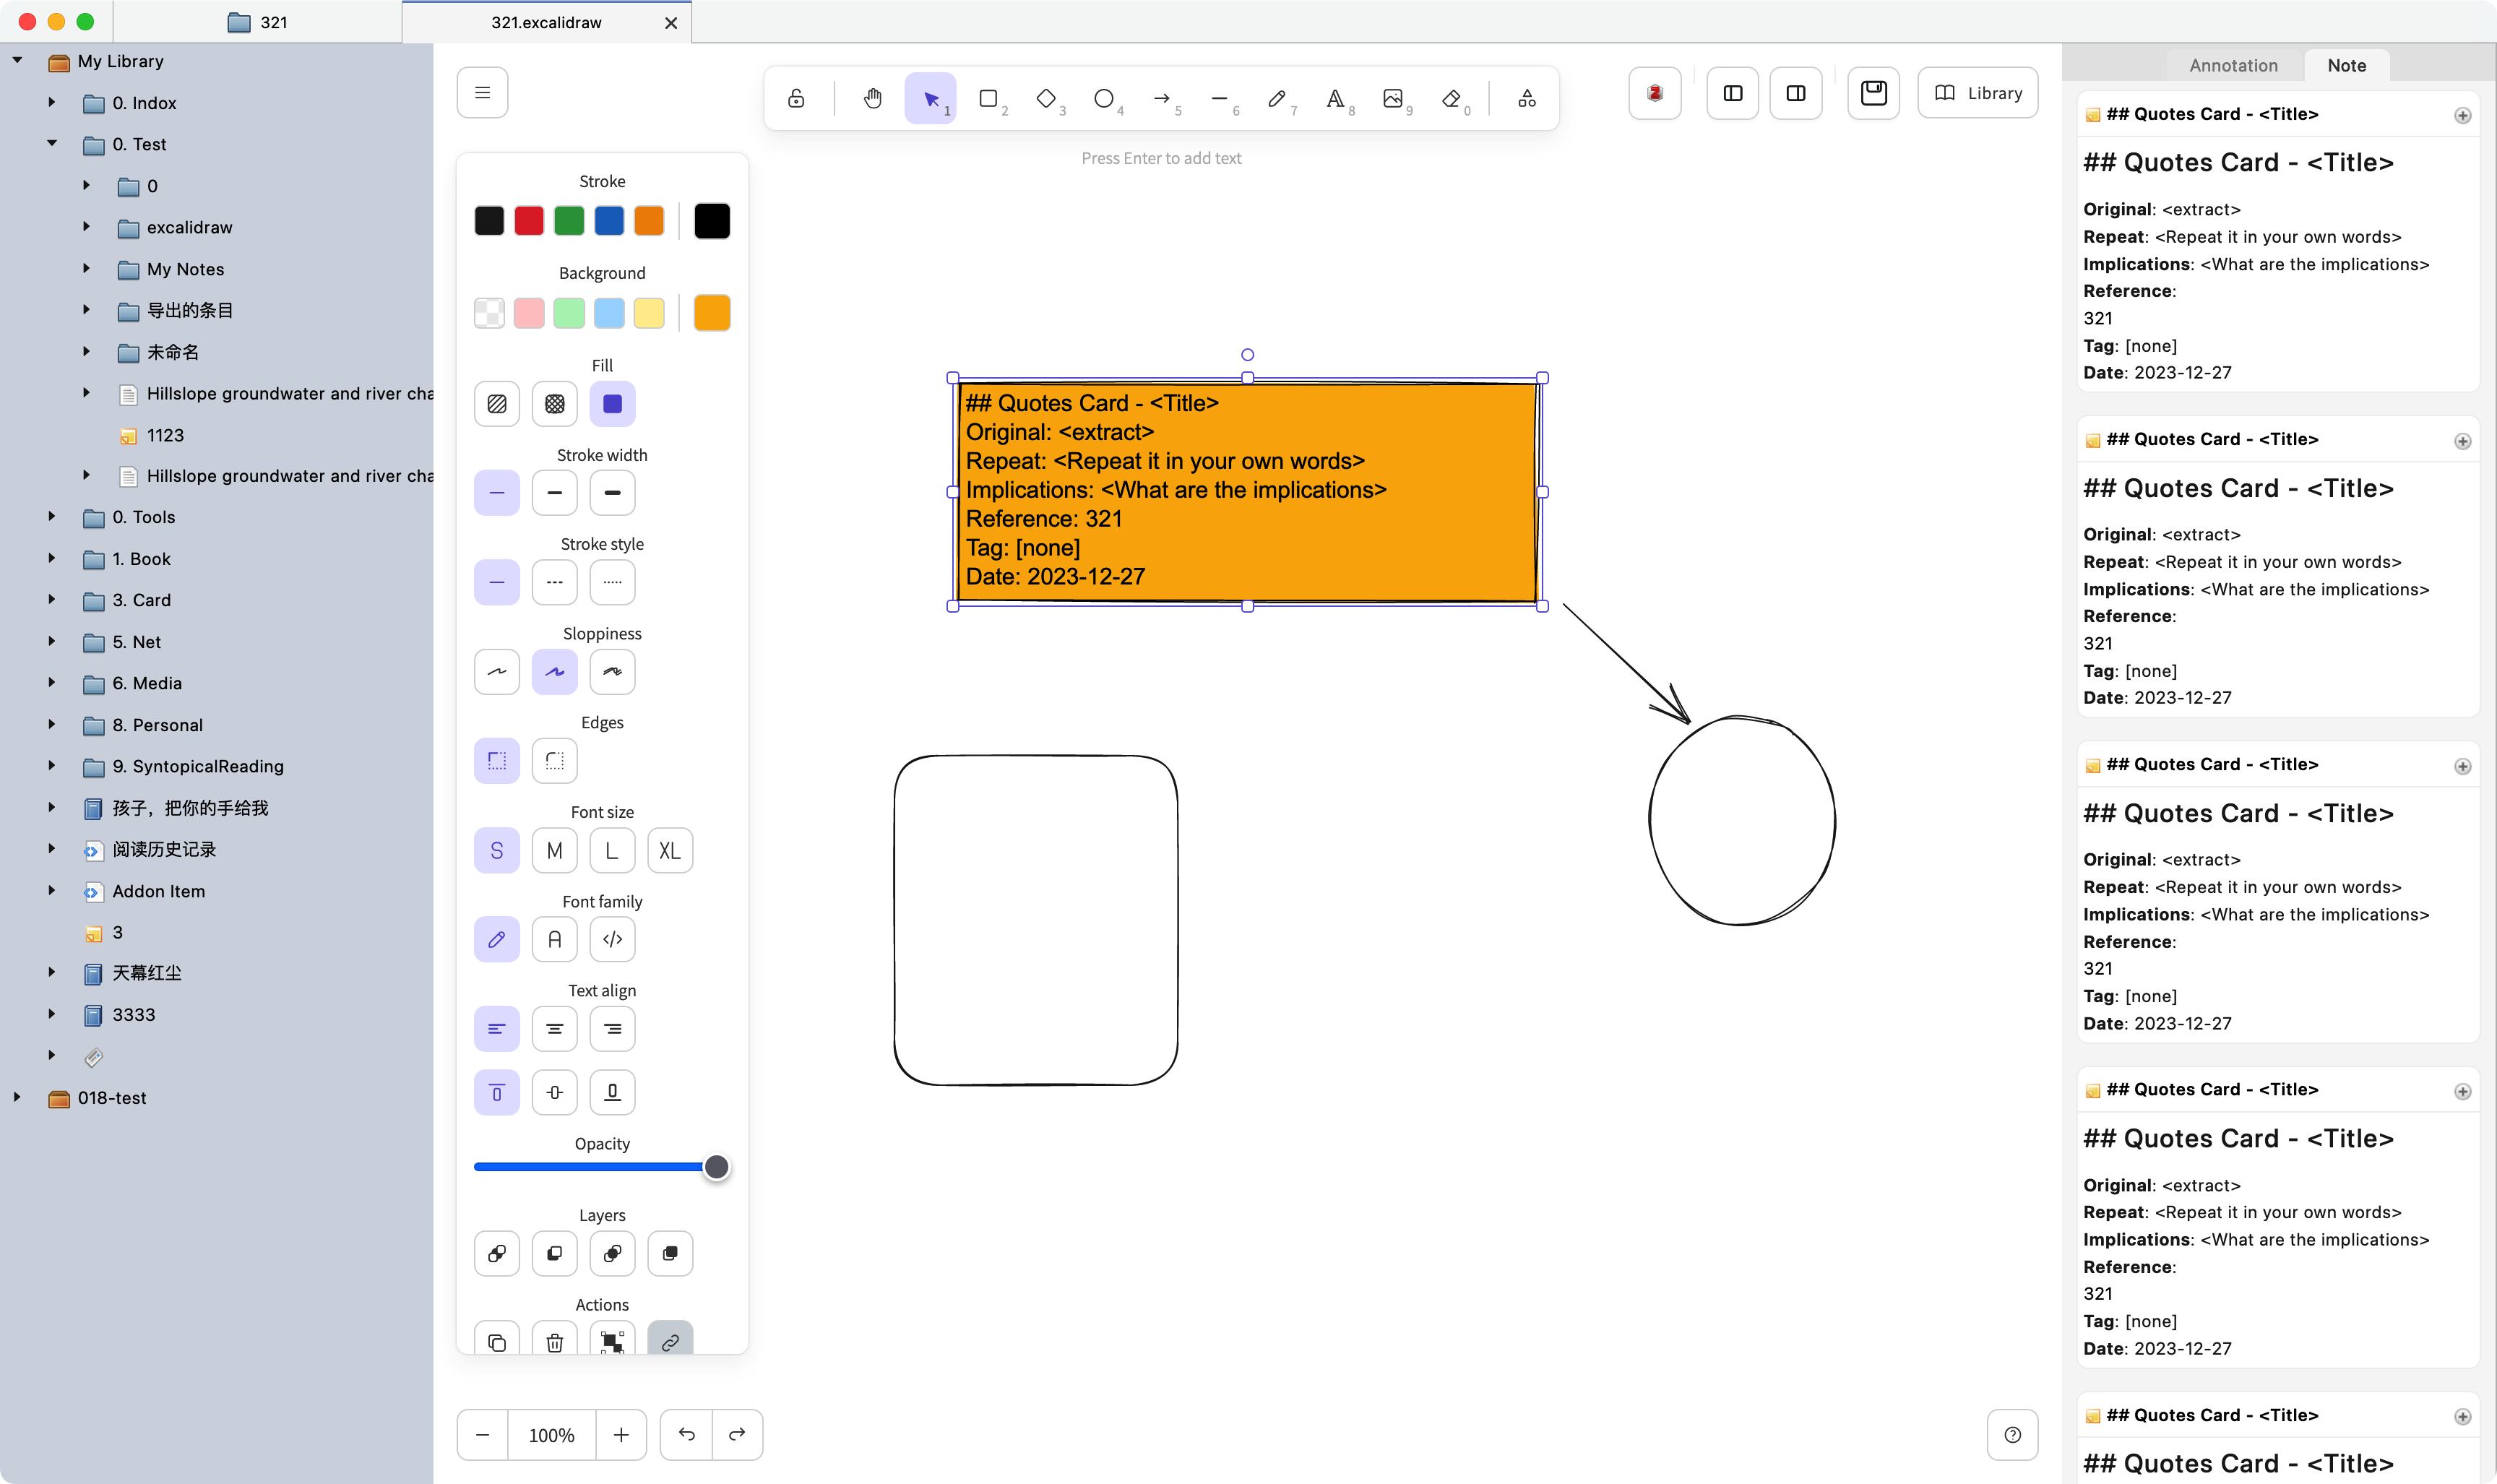
Task: Switch to the Annotation tab
Action: tap(2233, 66)
